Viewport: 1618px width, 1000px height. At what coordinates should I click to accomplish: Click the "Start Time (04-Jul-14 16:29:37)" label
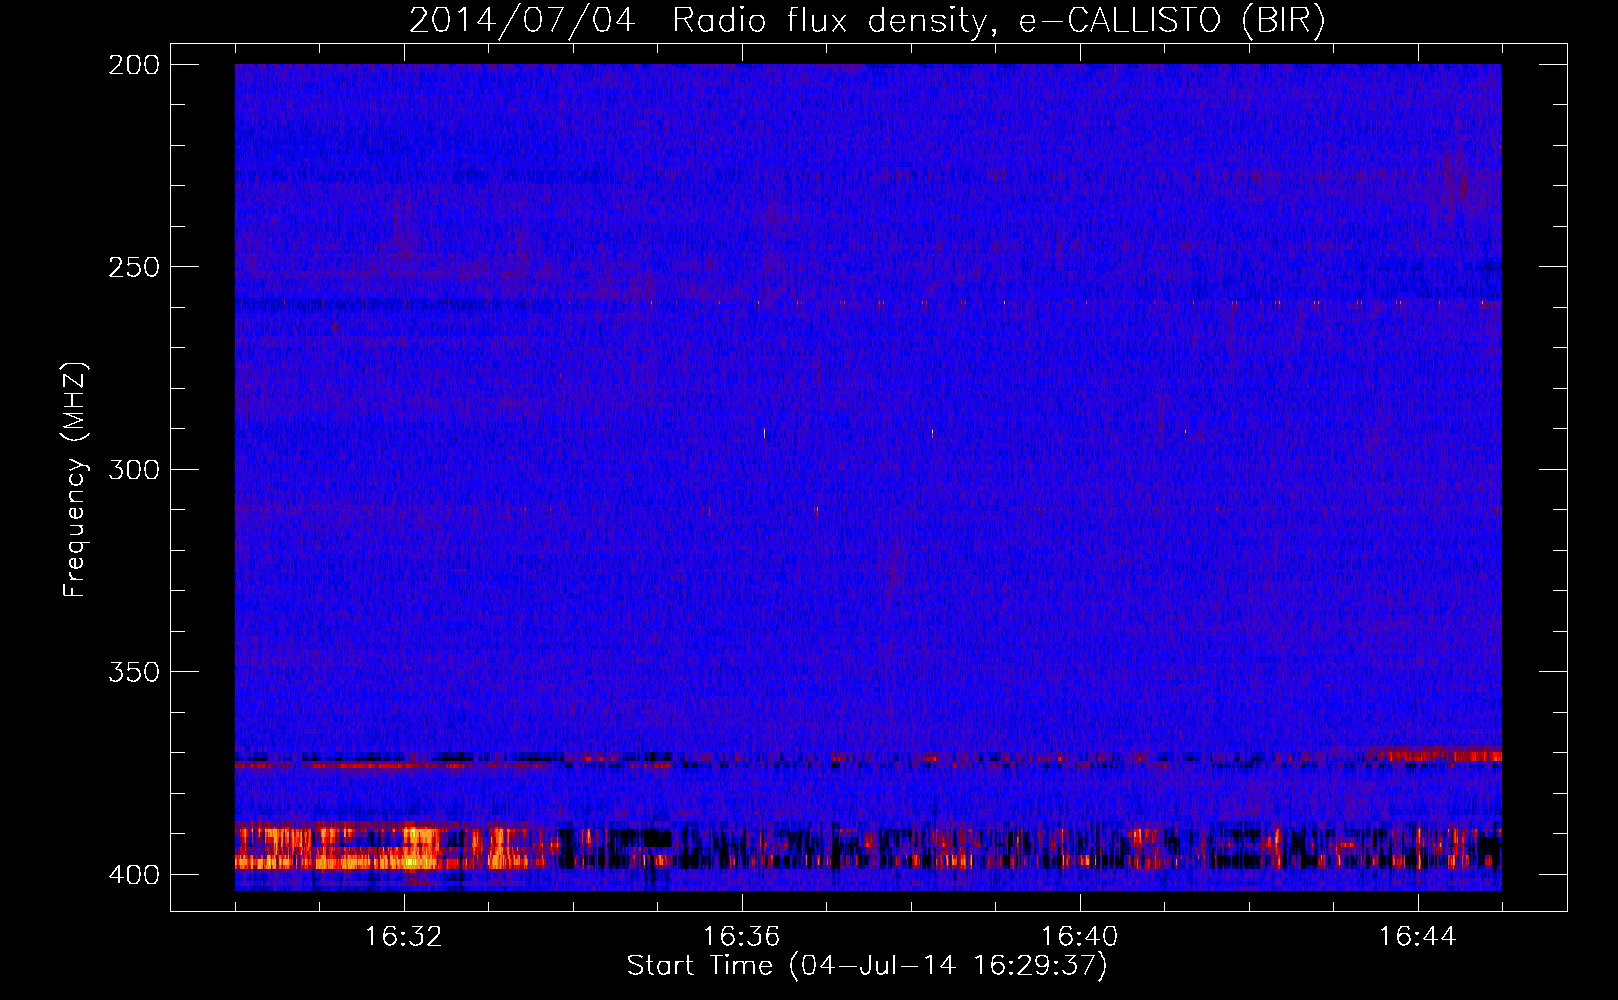[x=867, y=966]
